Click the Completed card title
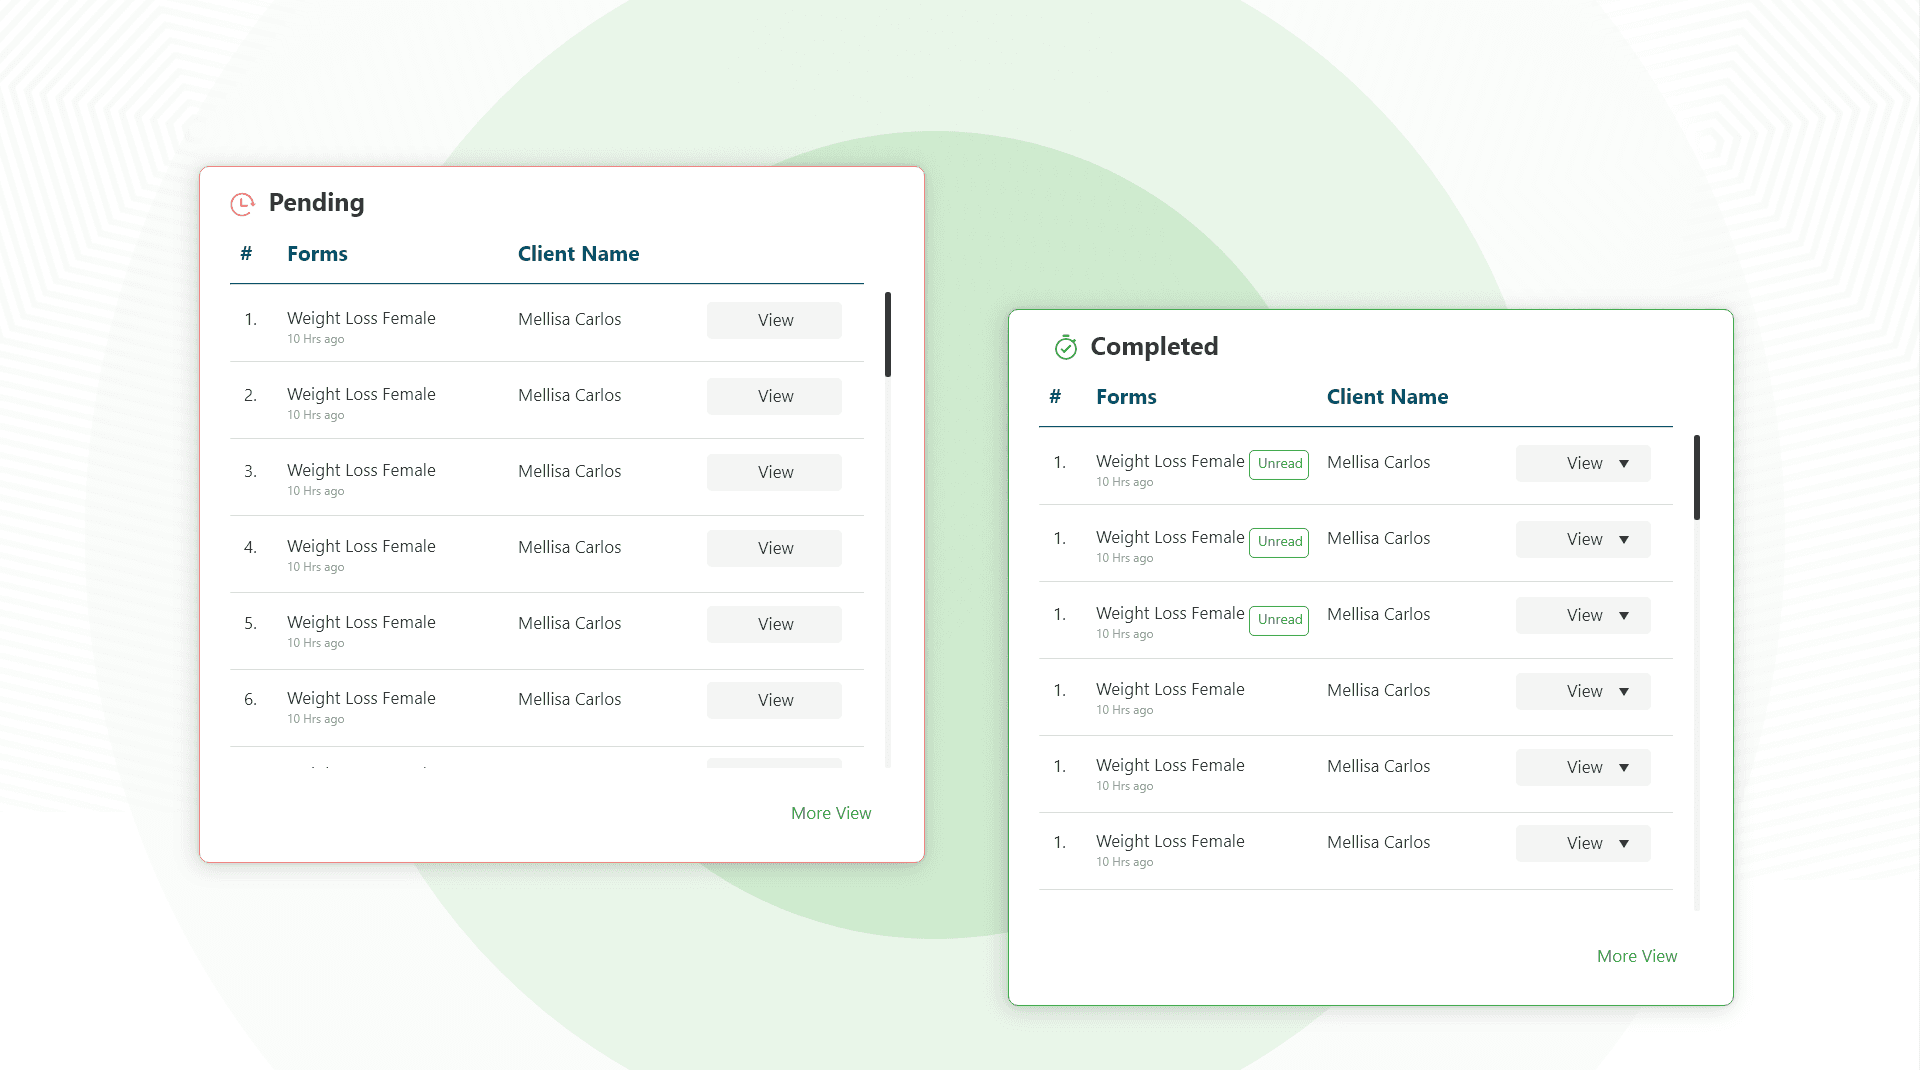1920x1070 pixels. pyautogui.click(x=1154, y=347)
